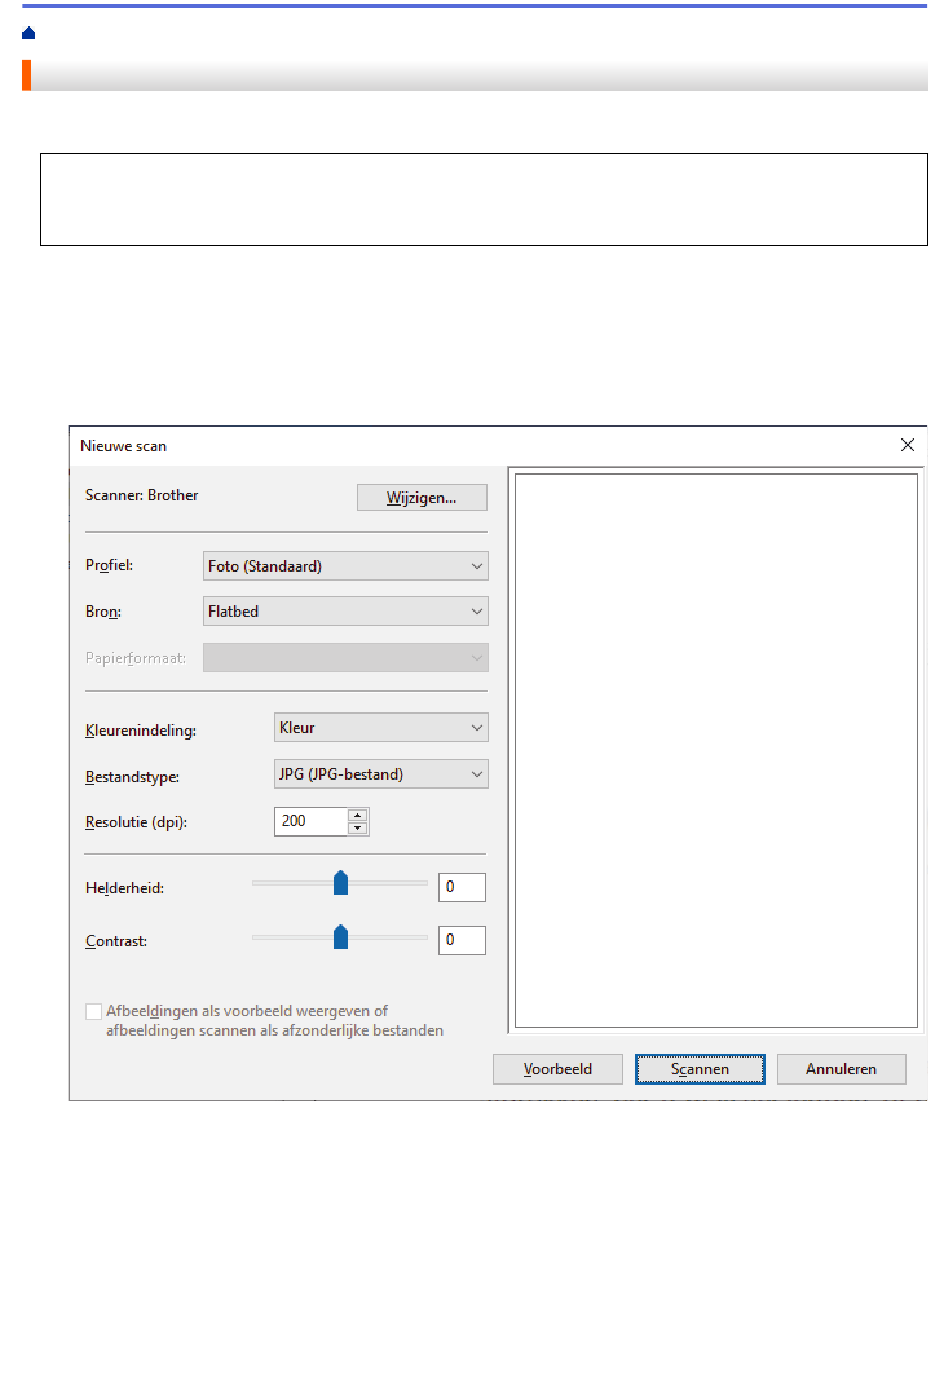Click the Voorbeeld button
Screen dimensions: 950x1387
(x=557, y=1069)
